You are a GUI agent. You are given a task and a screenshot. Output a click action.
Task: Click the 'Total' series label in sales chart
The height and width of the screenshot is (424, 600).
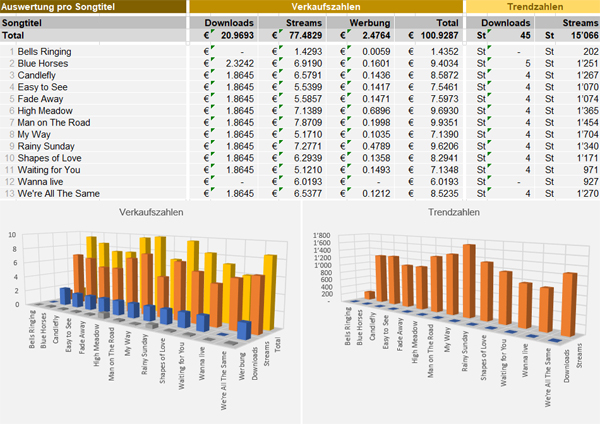(x=278, y=344)
